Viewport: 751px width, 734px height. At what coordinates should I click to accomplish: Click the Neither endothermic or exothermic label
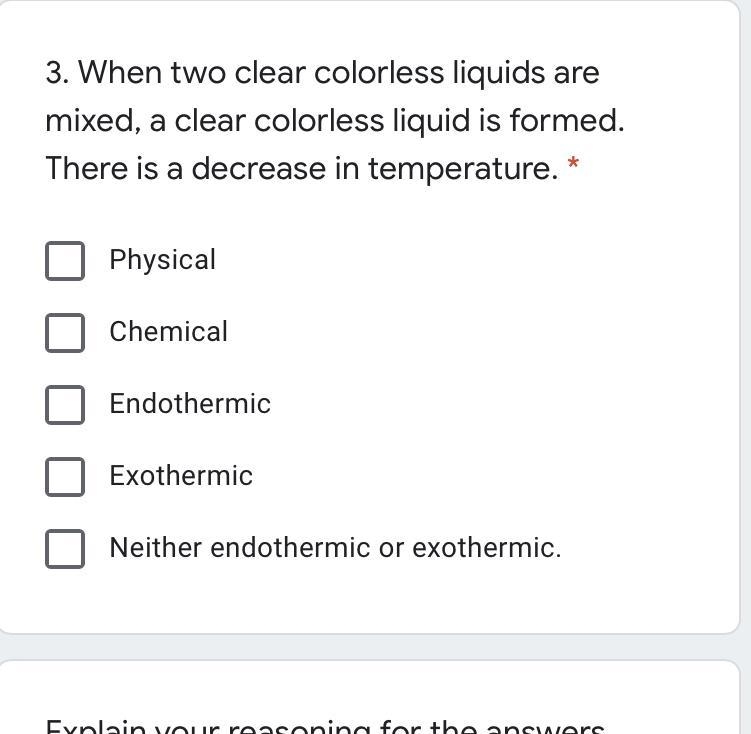pyautogui.click(x=335, y=547)
